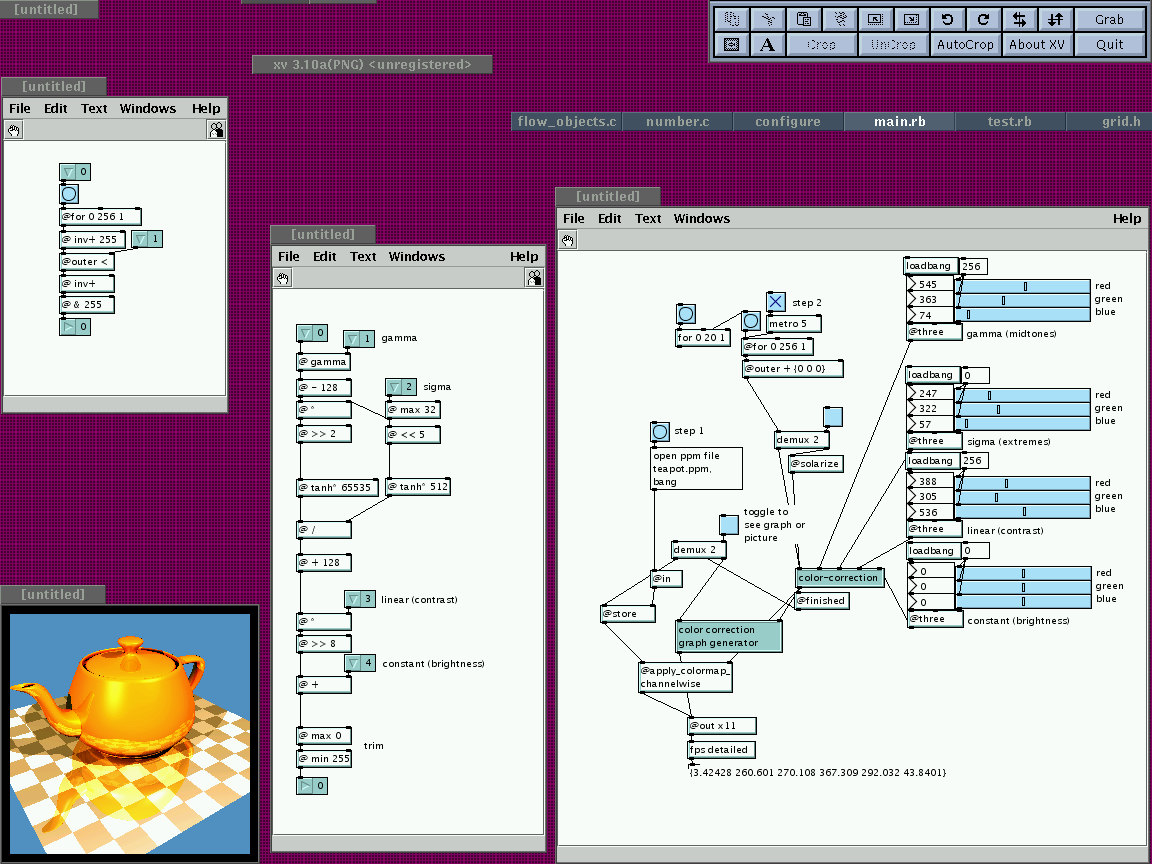Click the gamma inlet number box '1'

[x=359, y=339]
